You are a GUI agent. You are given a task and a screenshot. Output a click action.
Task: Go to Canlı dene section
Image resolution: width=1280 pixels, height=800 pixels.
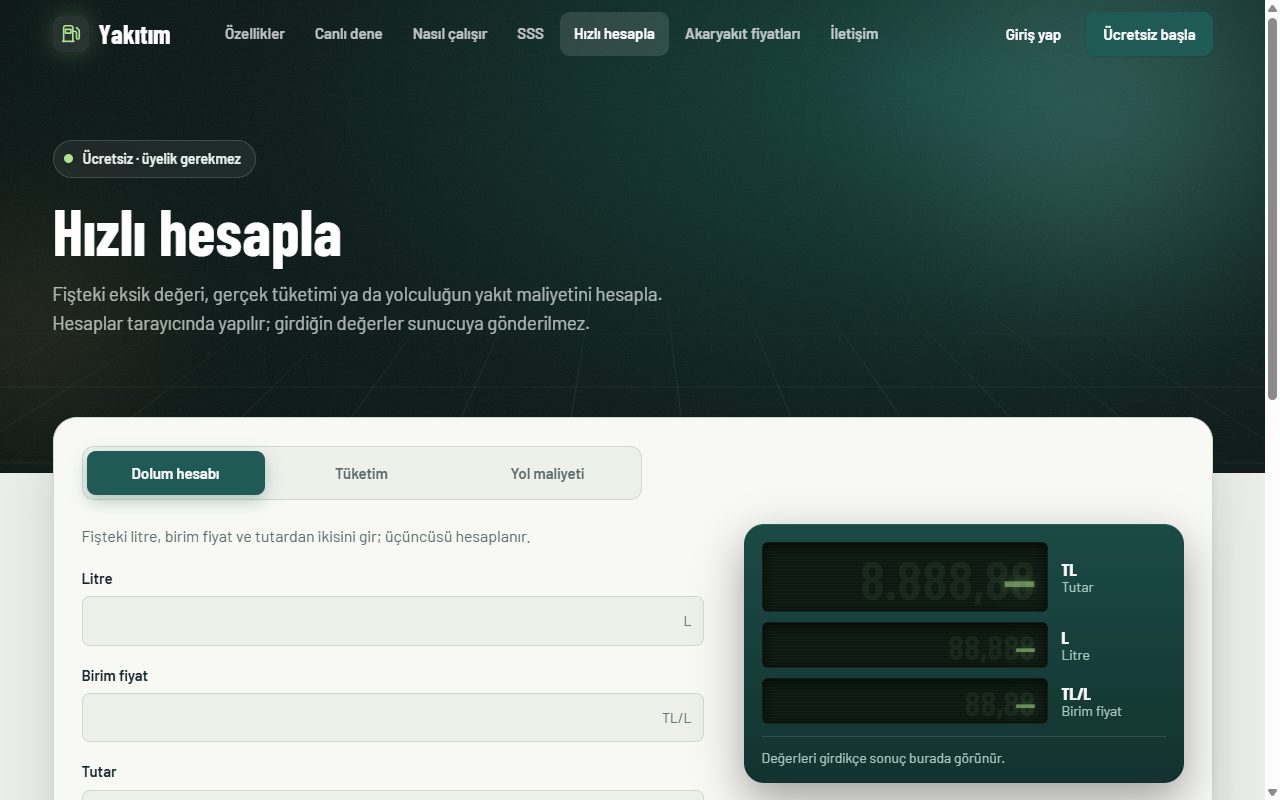(x=349, y=34)
